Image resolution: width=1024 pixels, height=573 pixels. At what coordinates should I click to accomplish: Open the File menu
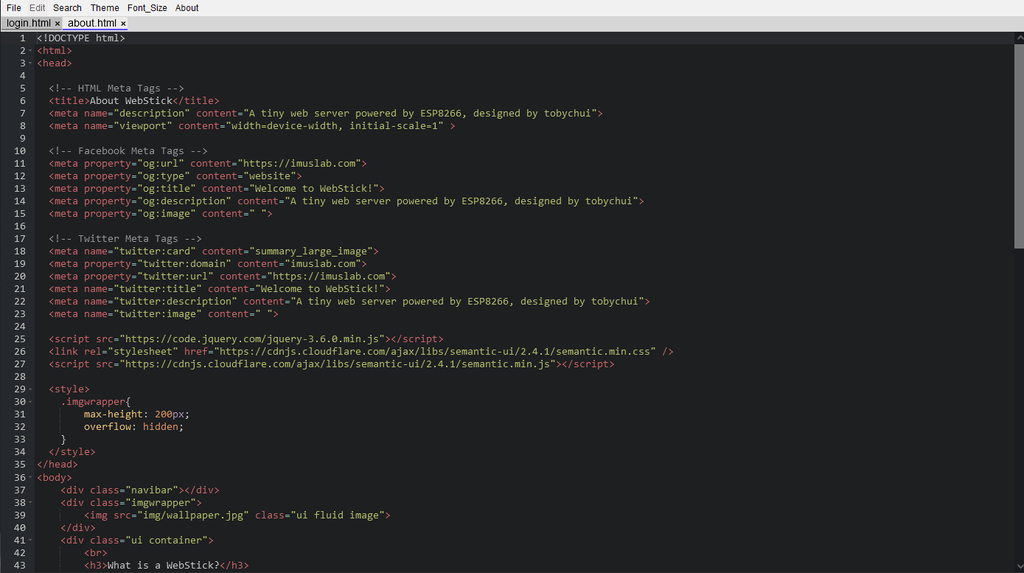pyautogui.click(x=14, y=8)
